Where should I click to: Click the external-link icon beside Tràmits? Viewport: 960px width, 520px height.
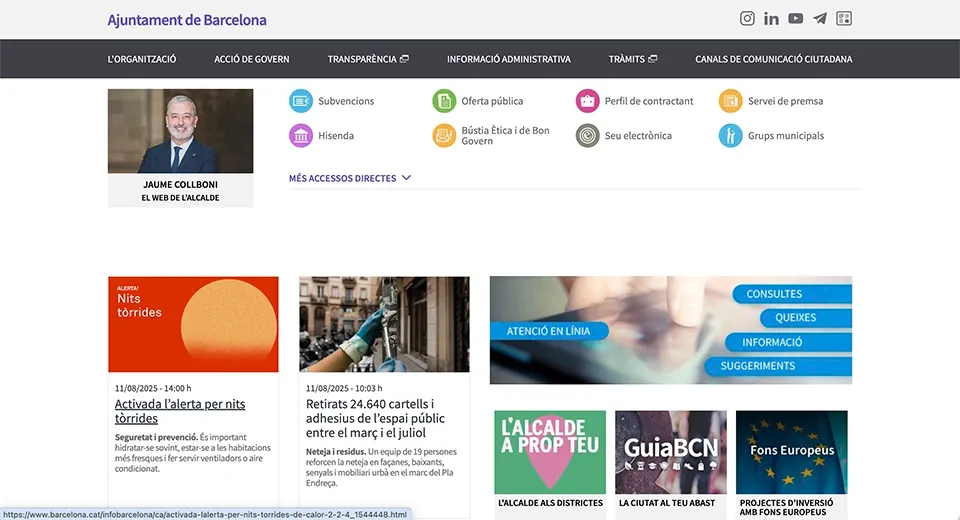(653, 59)
